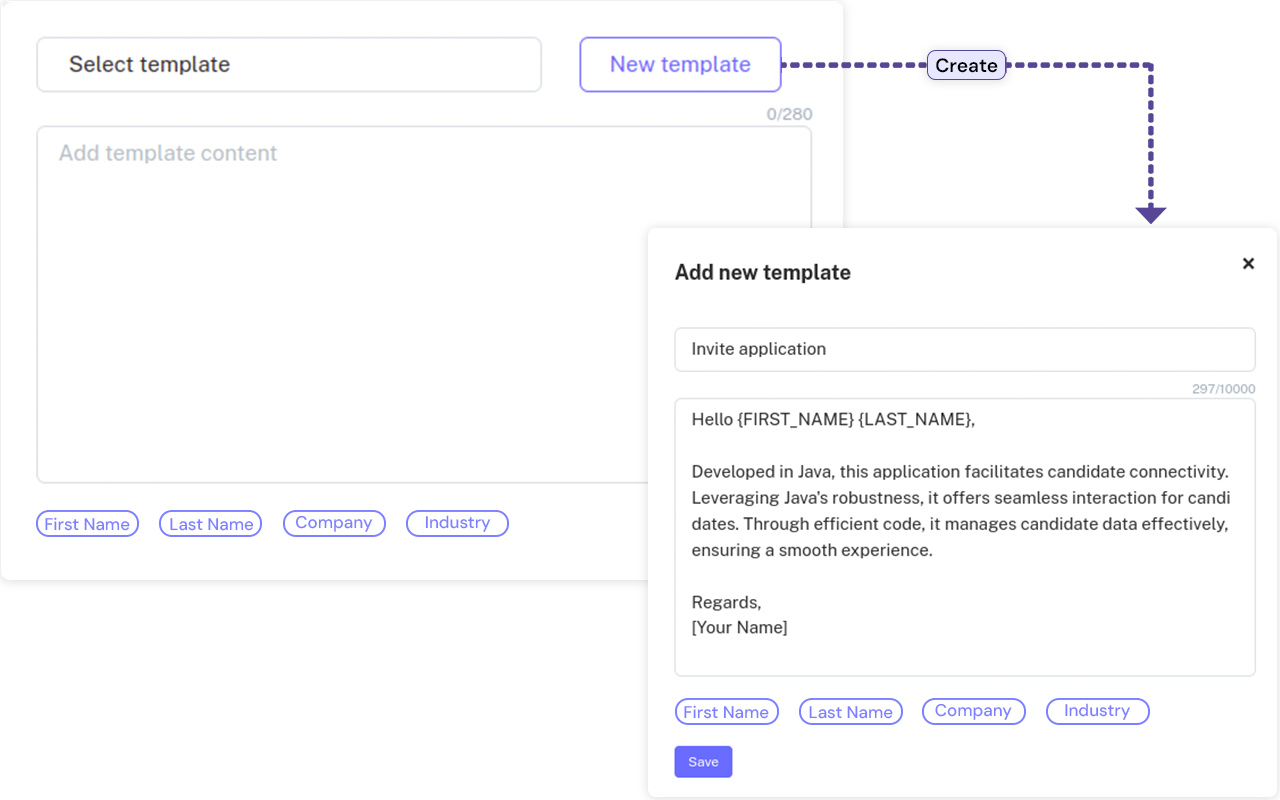Add Industry tag in the Add new template dialog
Screen dimensions: 1280x800
coord(1097,711)
